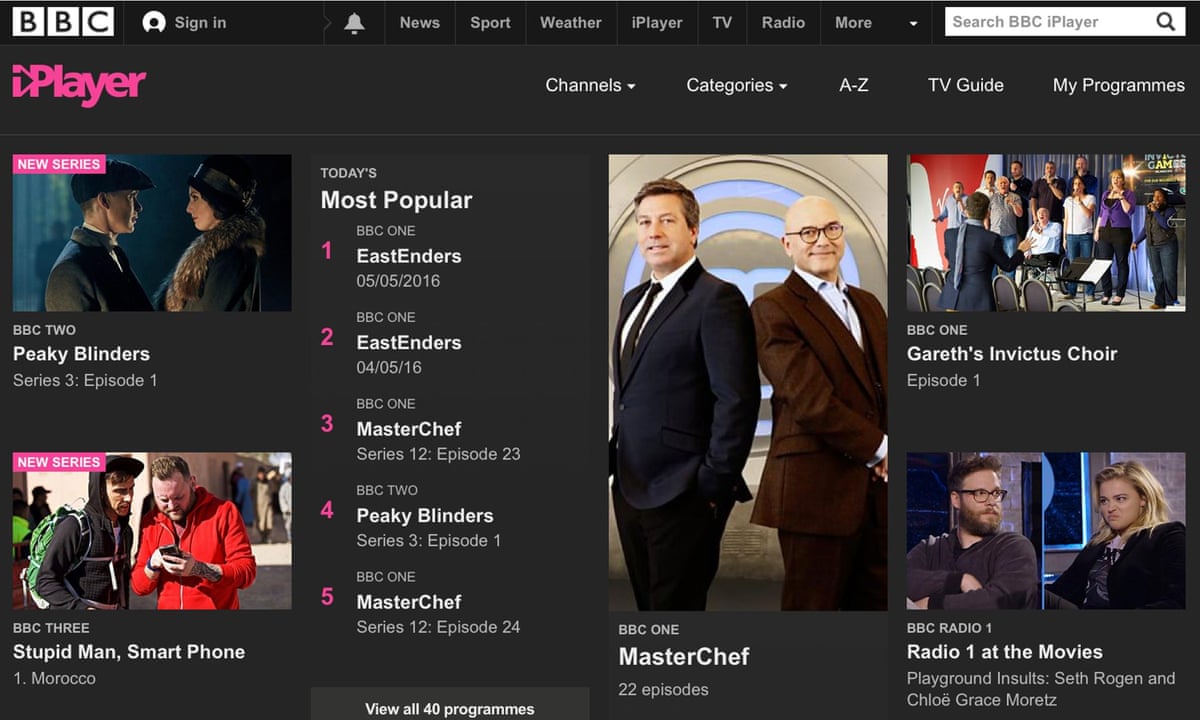Click NEW SERIES badge on Stupid Man
The width and height of the screenshot is (1200, 720).
tap(59, 462)
